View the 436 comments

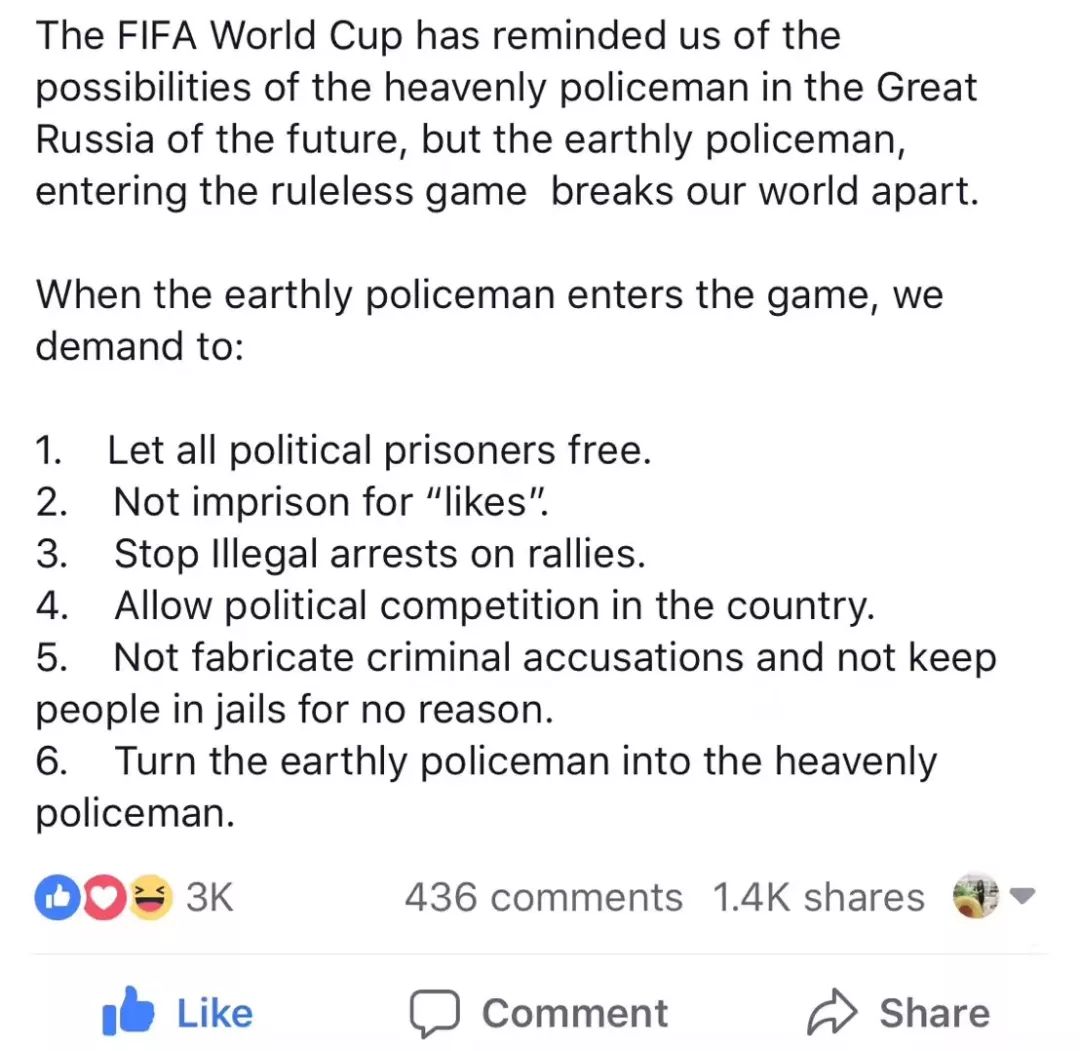coord(543,897)
